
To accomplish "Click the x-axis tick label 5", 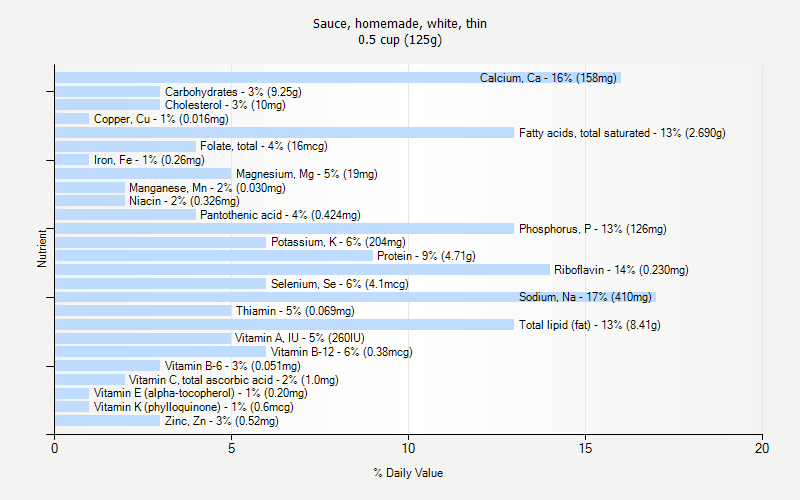I will pyautogui.click(x=231, y=448).
